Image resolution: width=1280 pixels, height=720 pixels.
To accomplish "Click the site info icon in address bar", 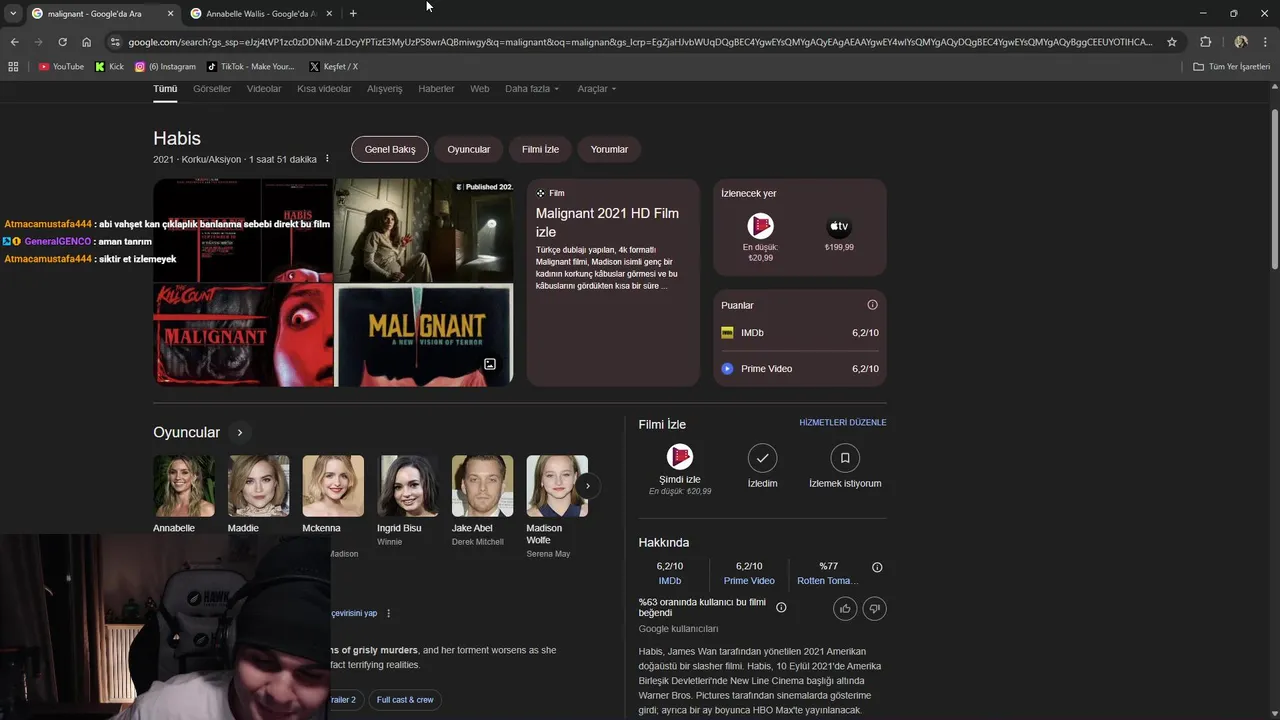I will pos(115,42).
